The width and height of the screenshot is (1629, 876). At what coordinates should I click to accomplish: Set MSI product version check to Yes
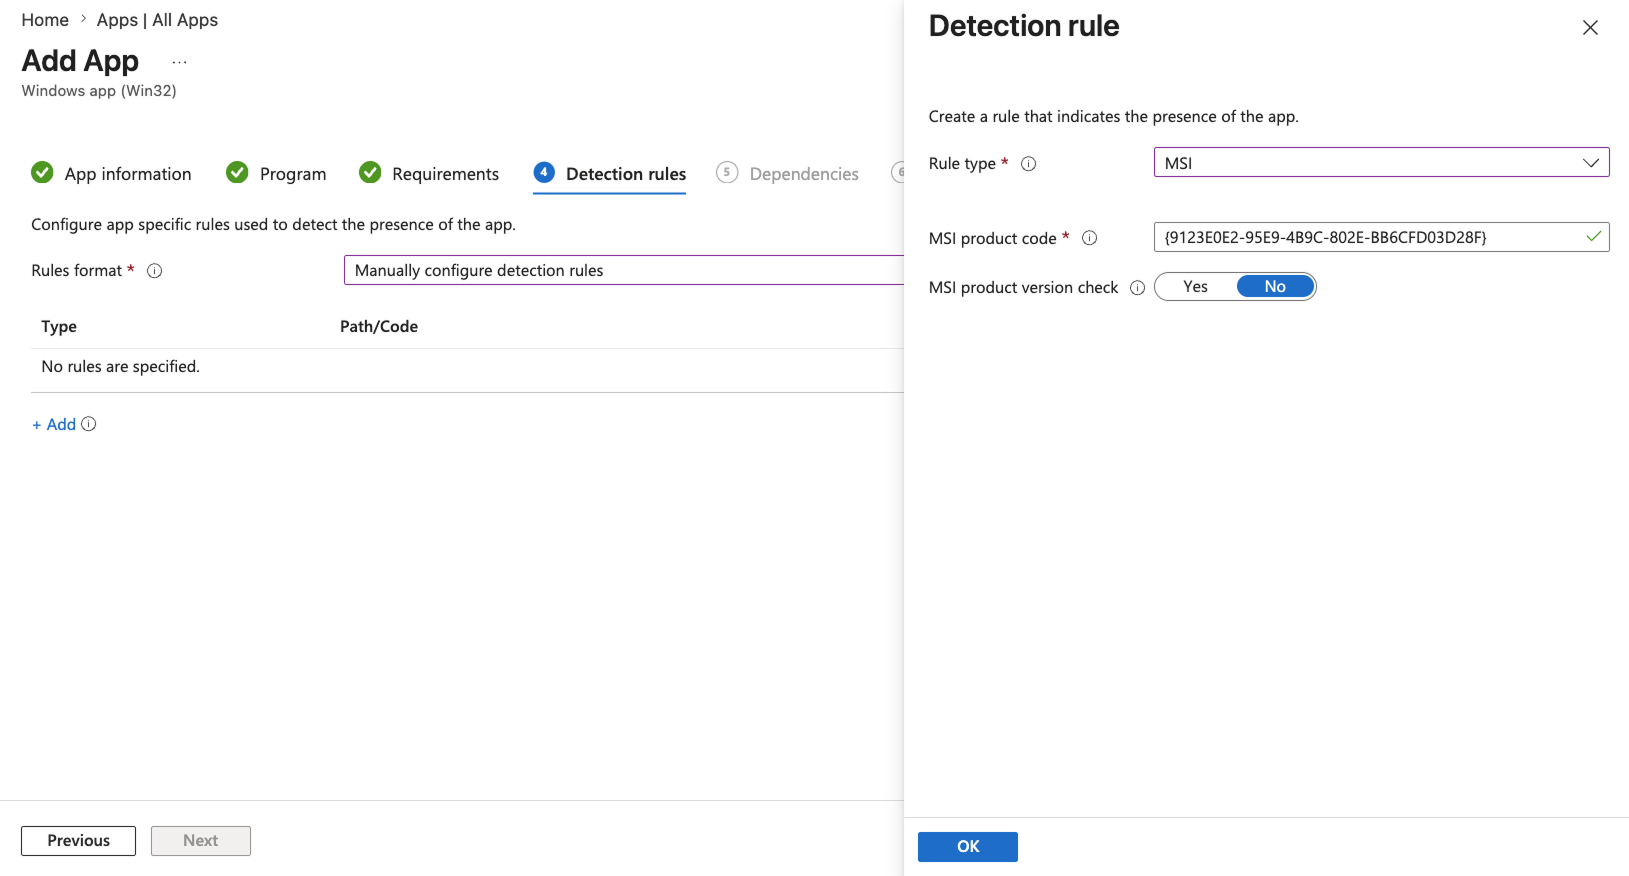(x=1196, y=287)
